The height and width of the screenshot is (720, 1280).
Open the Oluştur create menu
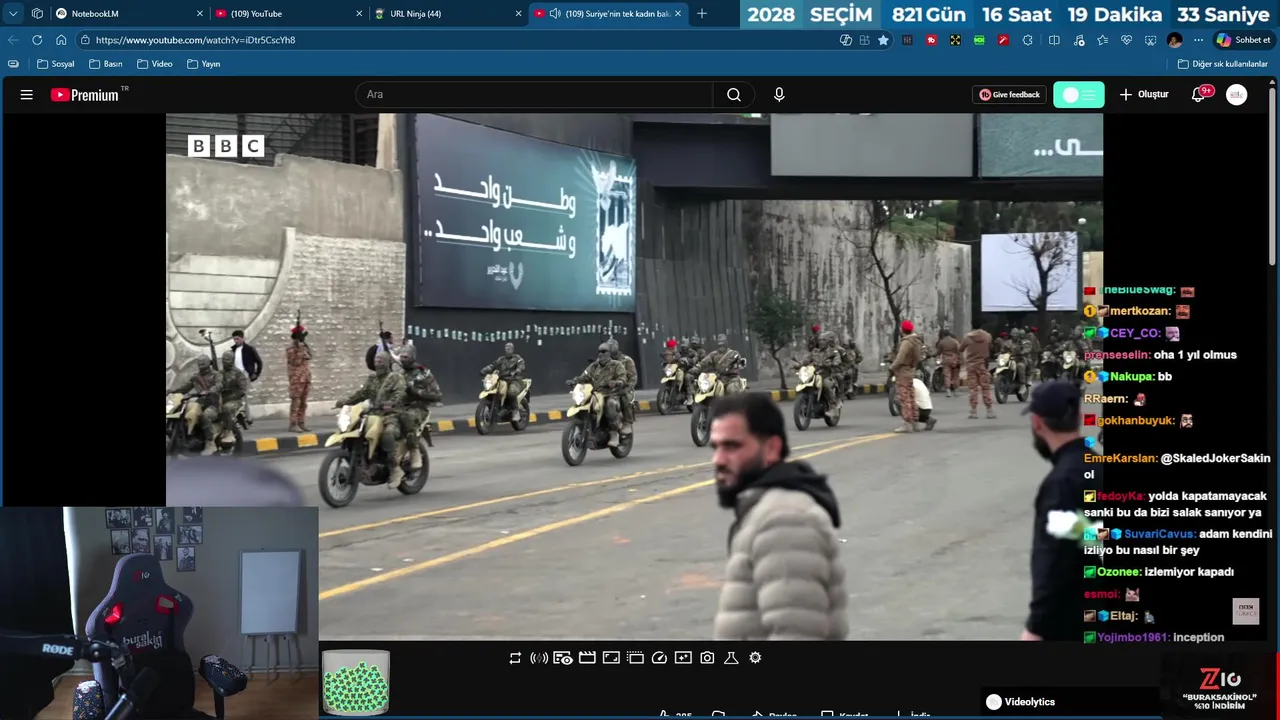(1144, 95)
